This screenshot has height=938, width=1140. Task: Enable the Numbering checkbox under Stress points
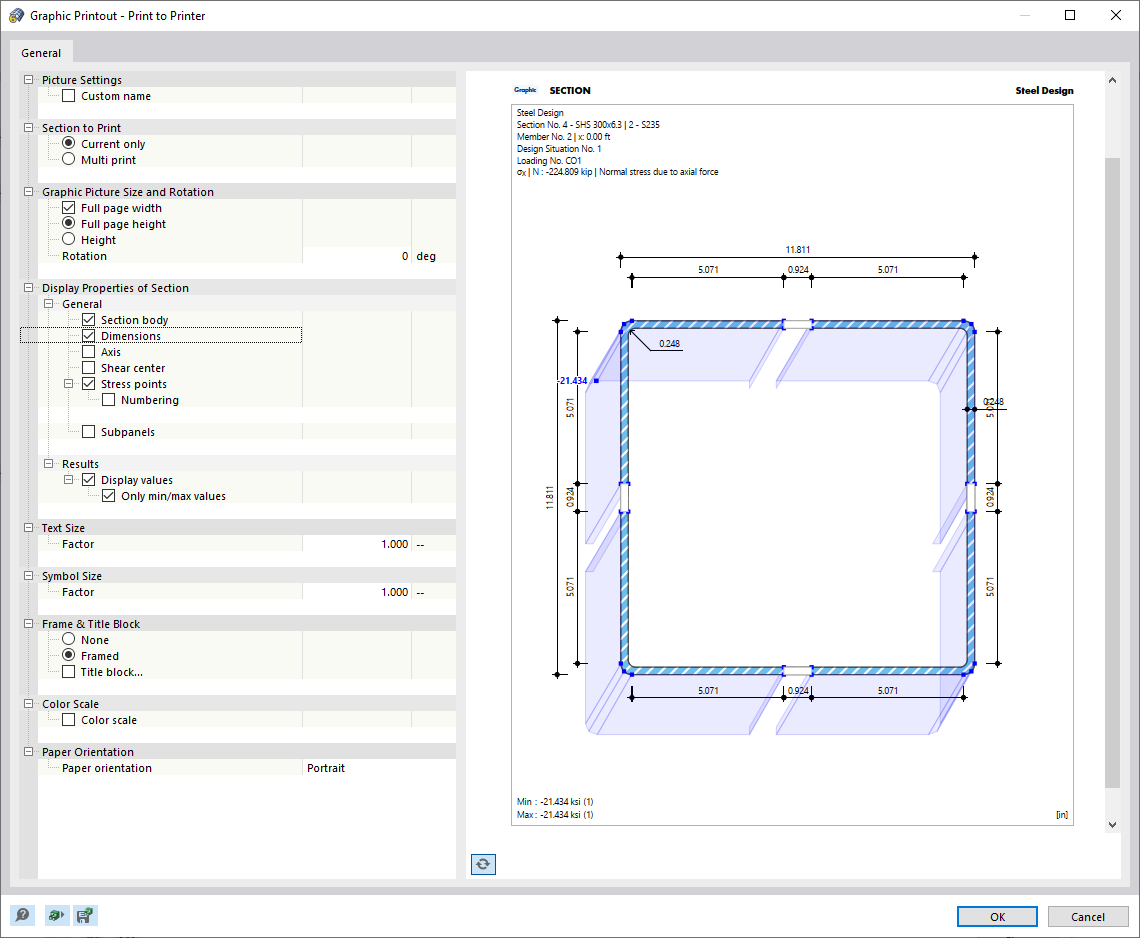(106, 399)
